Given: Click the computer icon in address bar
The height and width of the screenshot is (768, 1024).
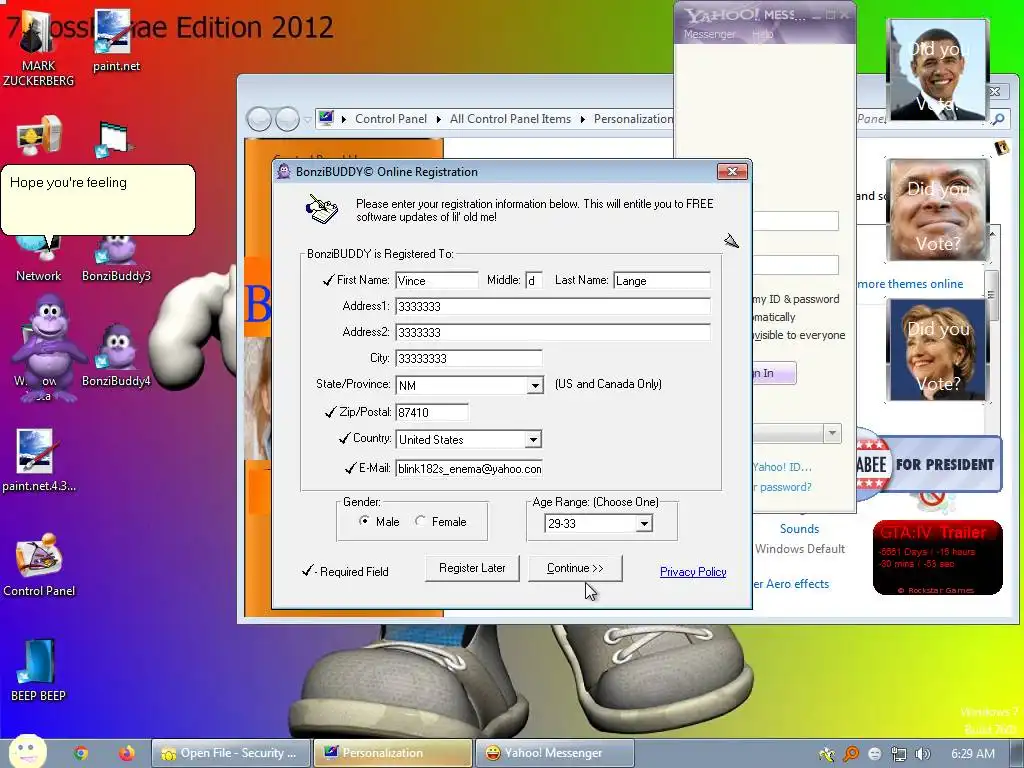Looking at the screenshot, I should click(326, 118).
